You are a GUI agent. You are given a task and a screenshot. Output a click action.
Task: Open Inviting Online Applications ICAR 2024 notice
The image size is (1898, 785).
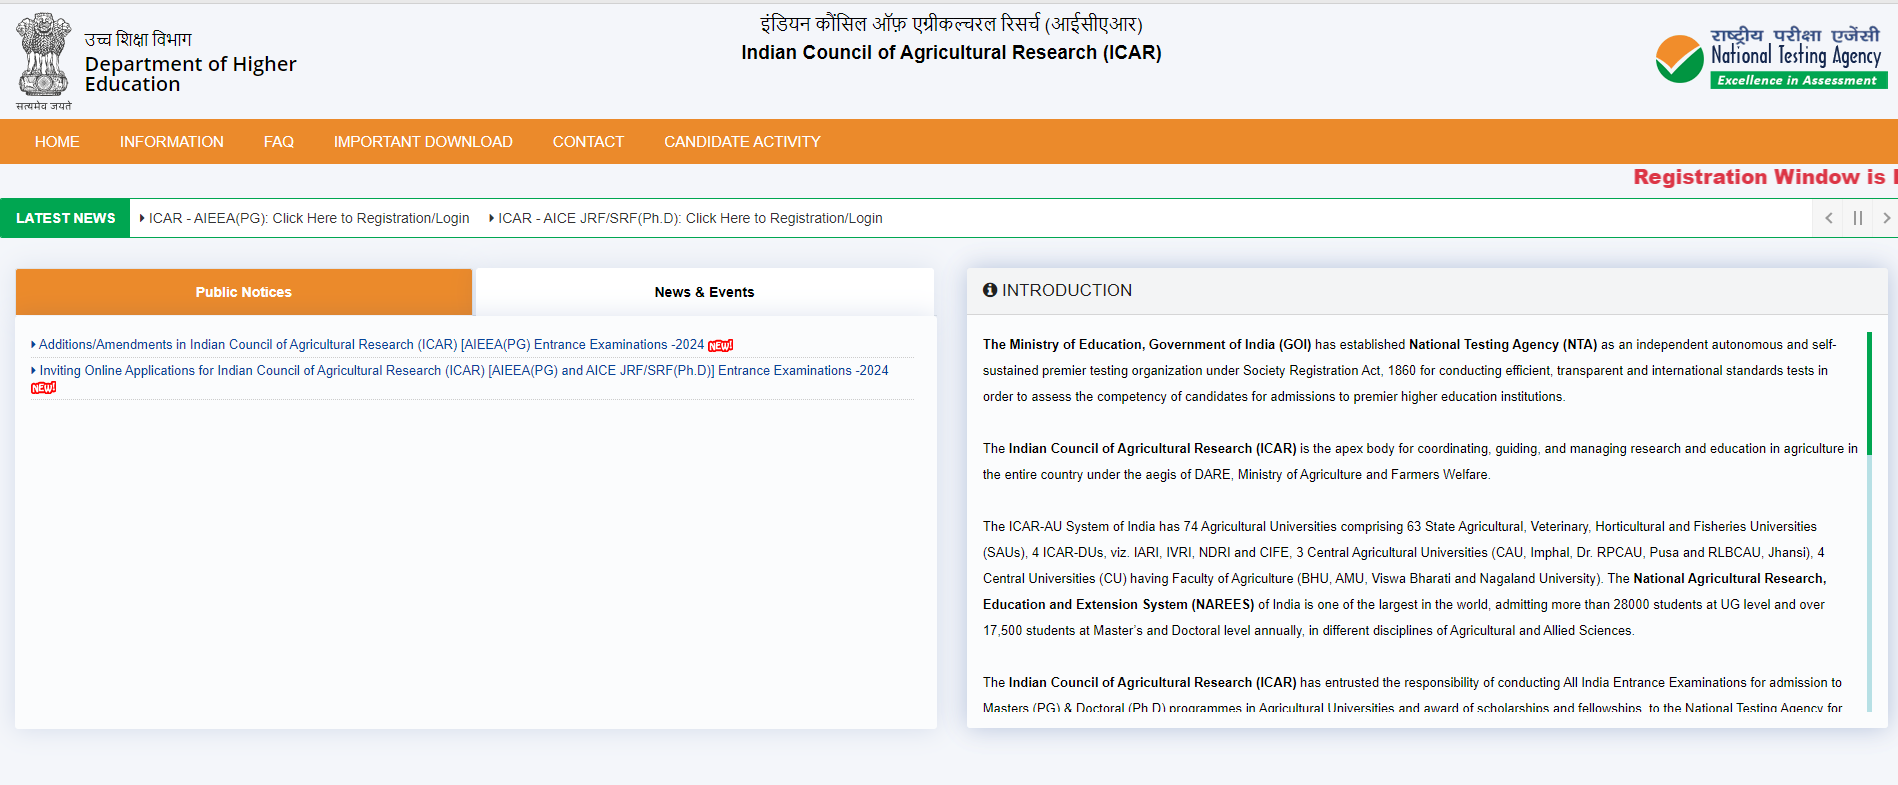(x=464, y=371)
